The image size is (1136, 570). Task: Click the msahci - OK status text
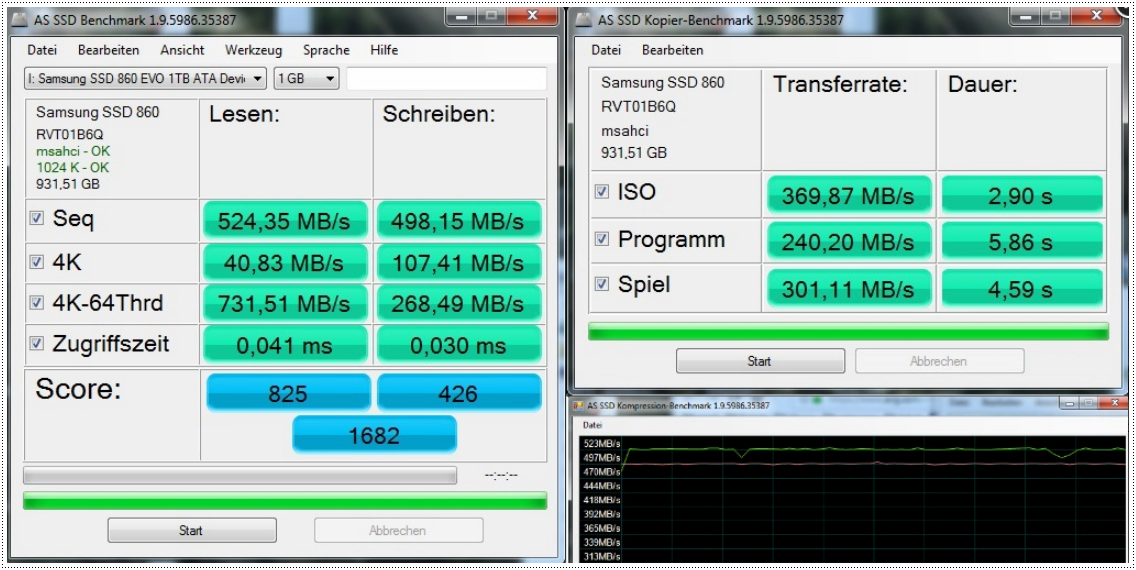(73, 151)
